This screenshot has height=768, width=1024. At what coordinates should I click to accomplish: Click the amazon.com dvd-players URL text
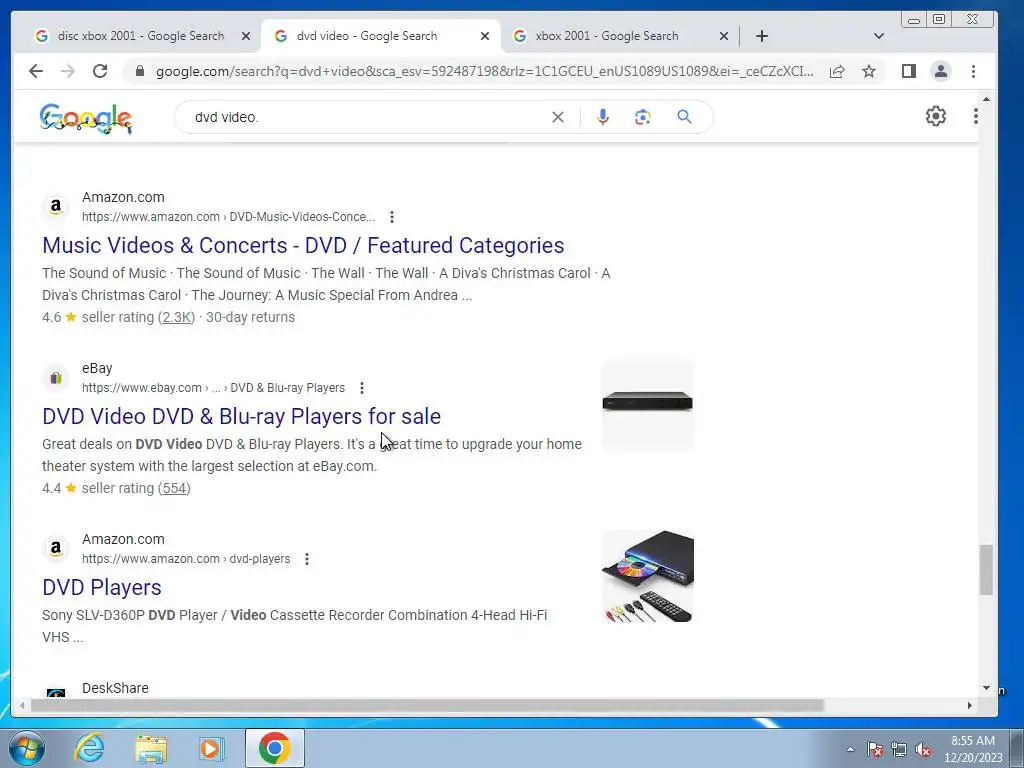[186, 559]
